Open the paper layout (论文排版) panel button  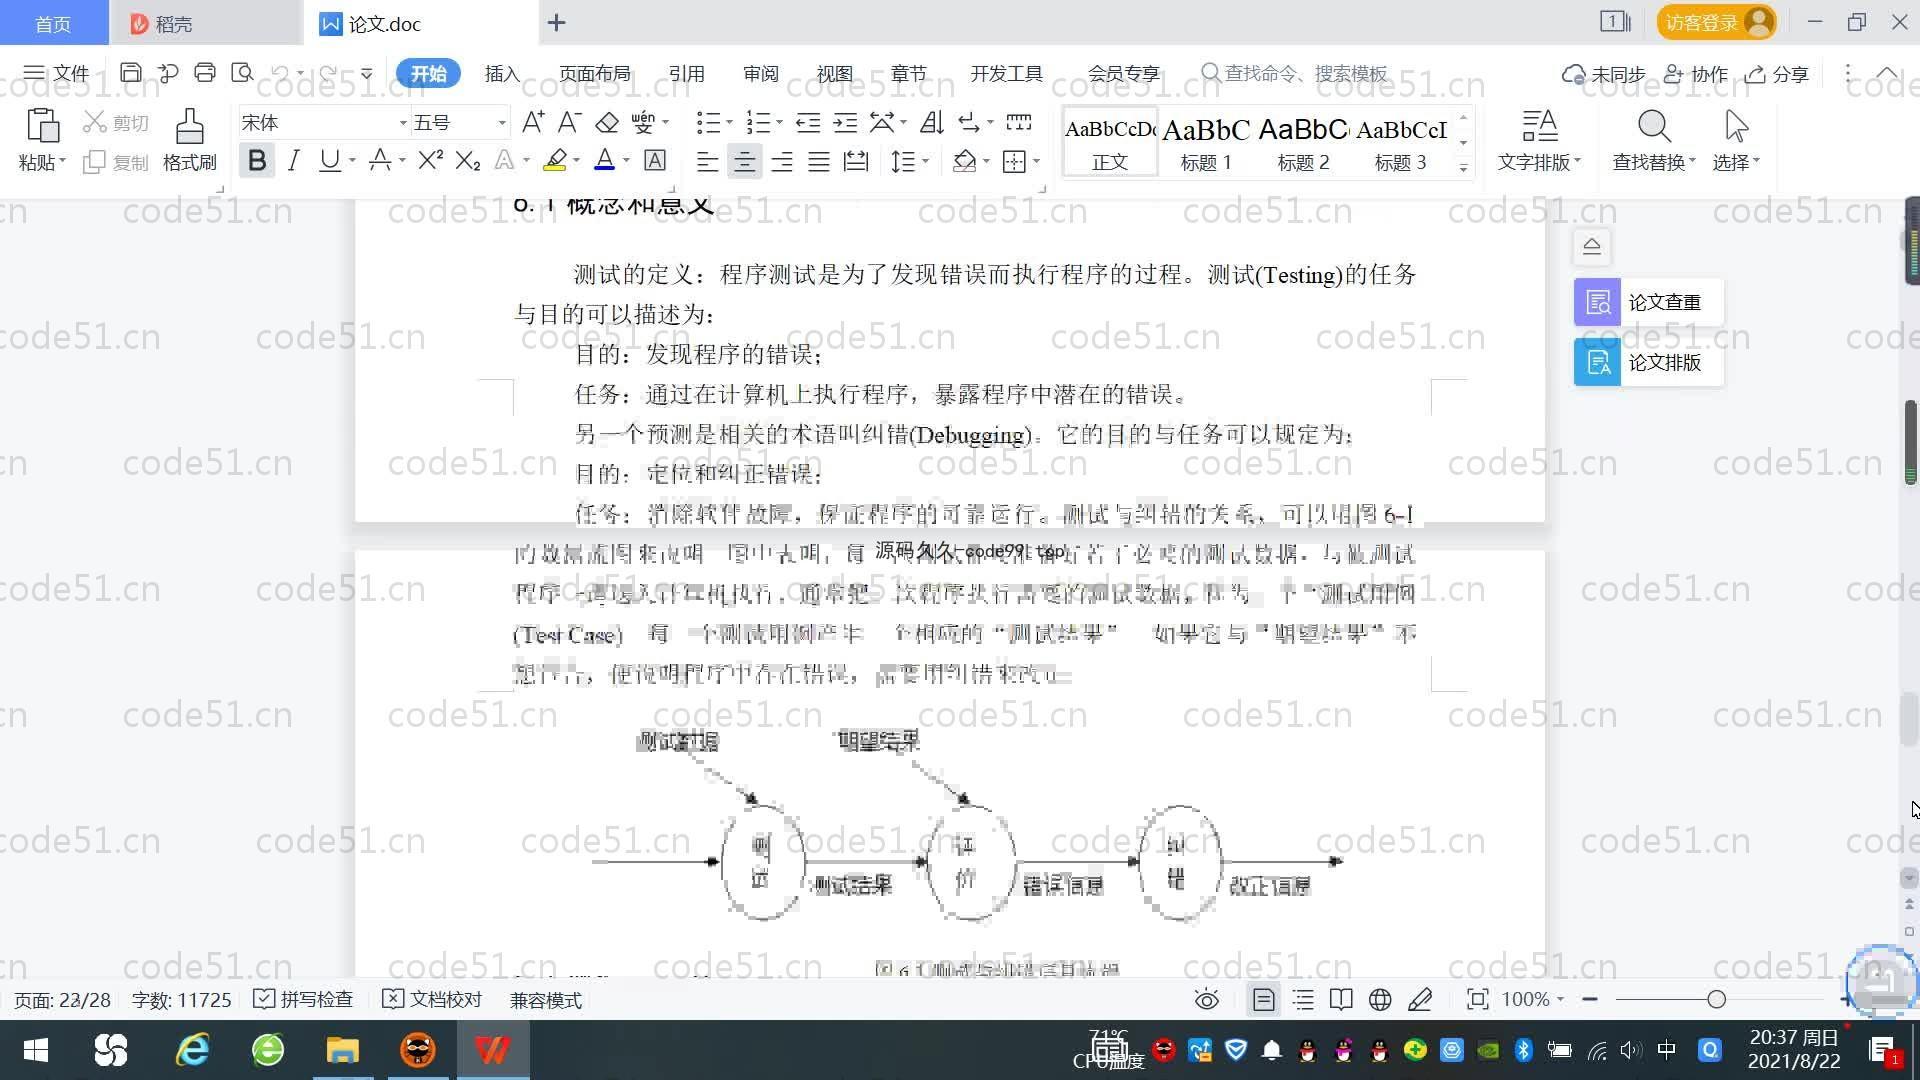1648,362
